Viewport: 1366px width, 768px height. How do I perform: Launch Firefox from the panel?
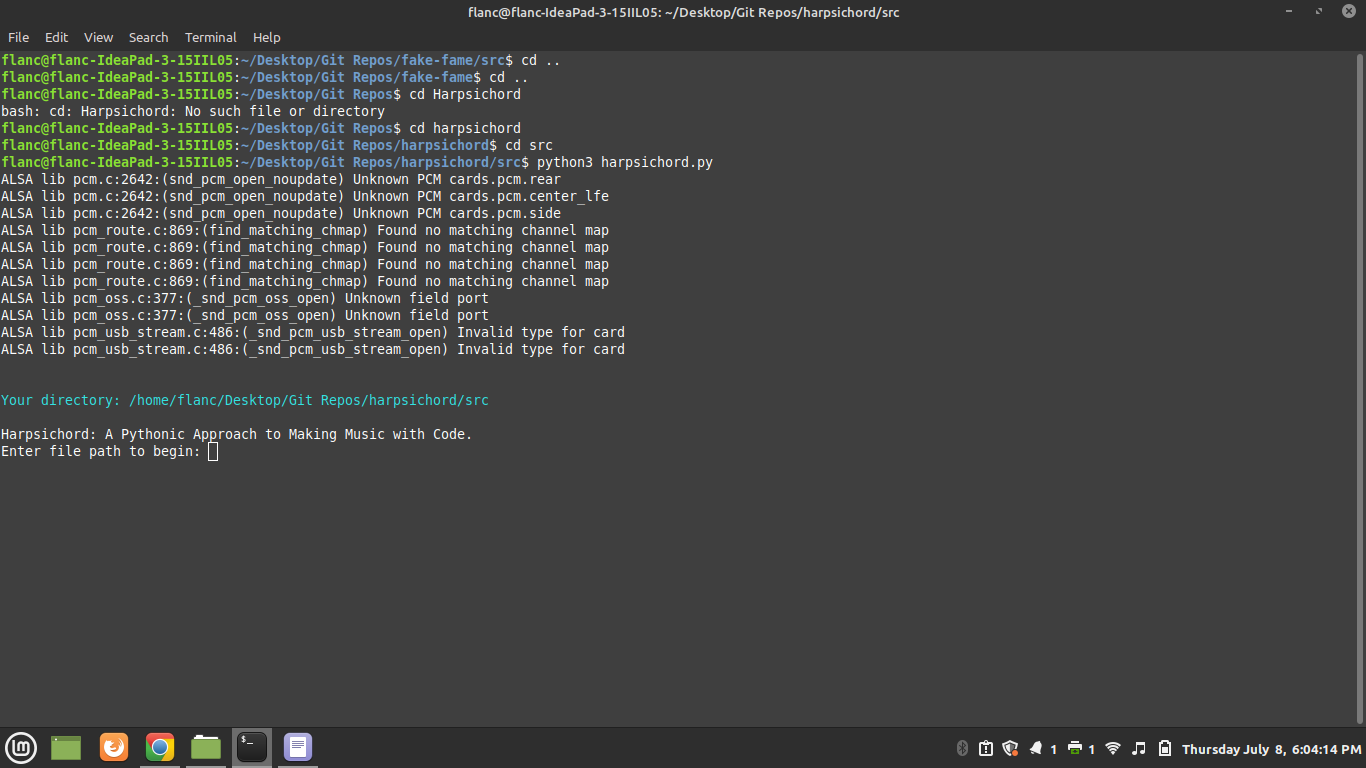[x=114, y=747]
